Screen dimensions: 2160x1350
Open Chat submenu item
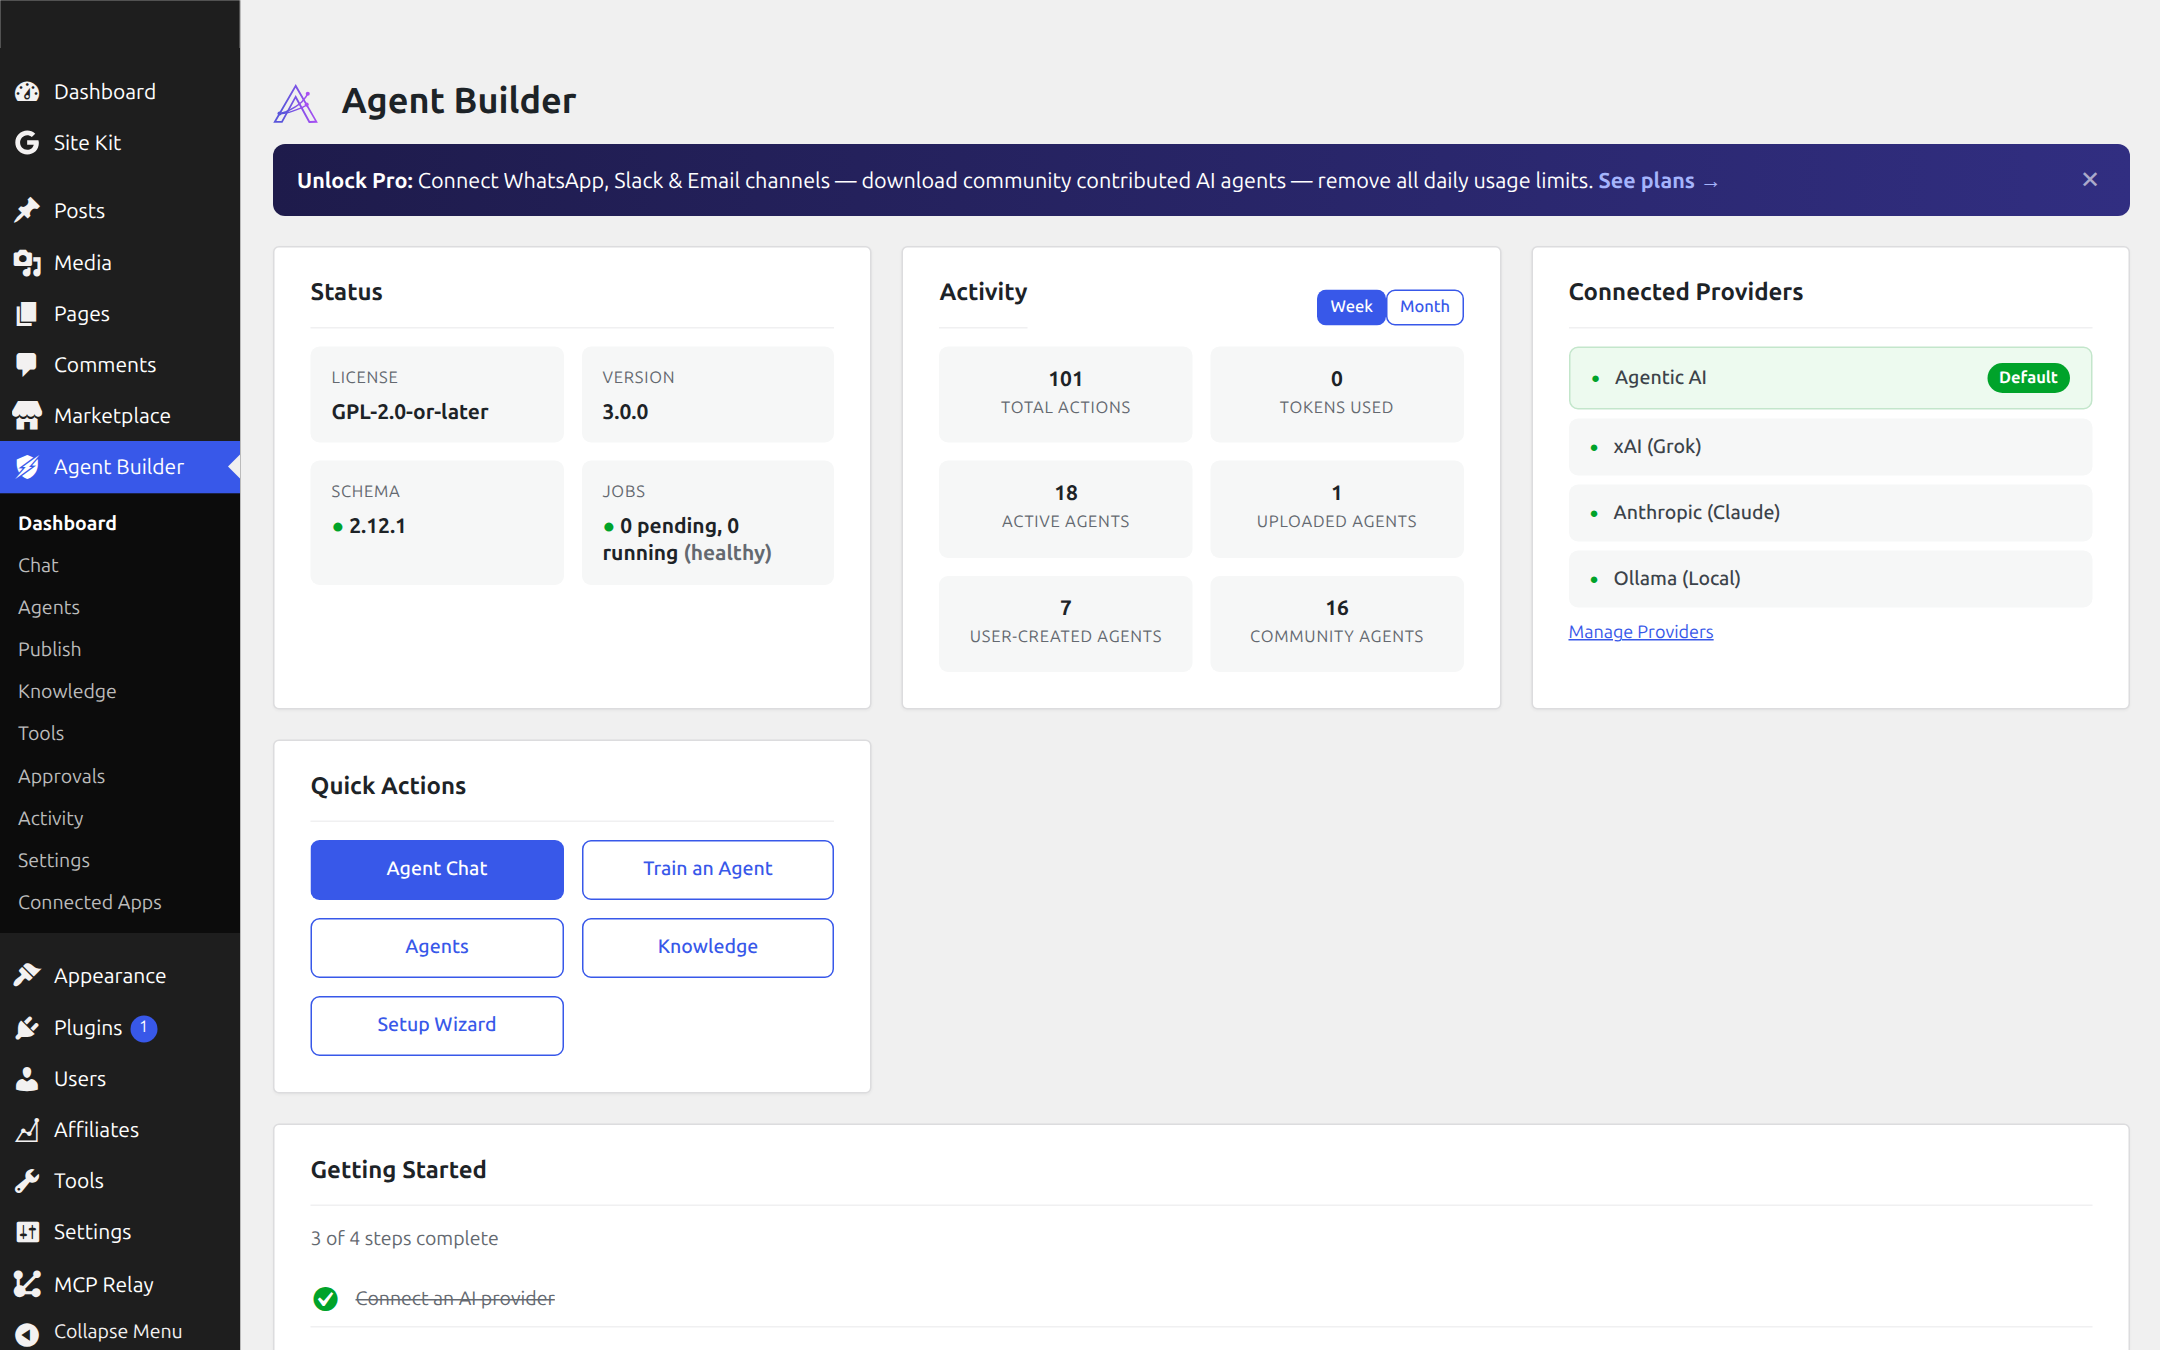(38, 565)
